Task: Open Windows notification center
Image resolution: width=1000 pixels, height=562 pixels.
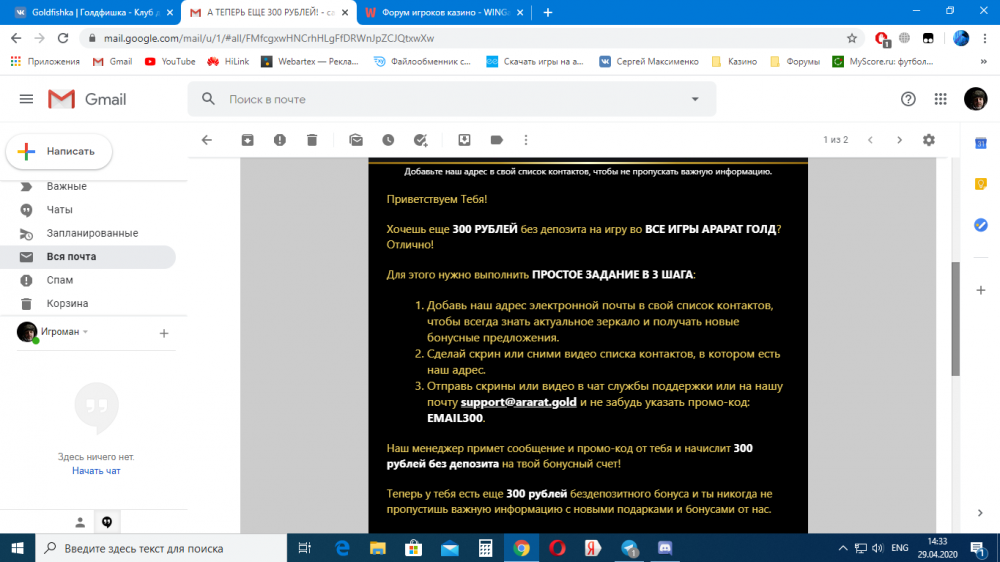Action: tap(978, 548)
